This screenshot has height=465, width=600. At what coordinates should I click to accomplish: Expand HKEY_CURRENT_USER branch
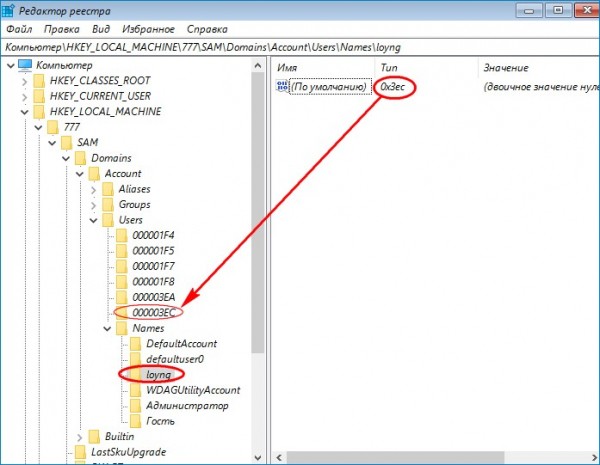point(24,97)
